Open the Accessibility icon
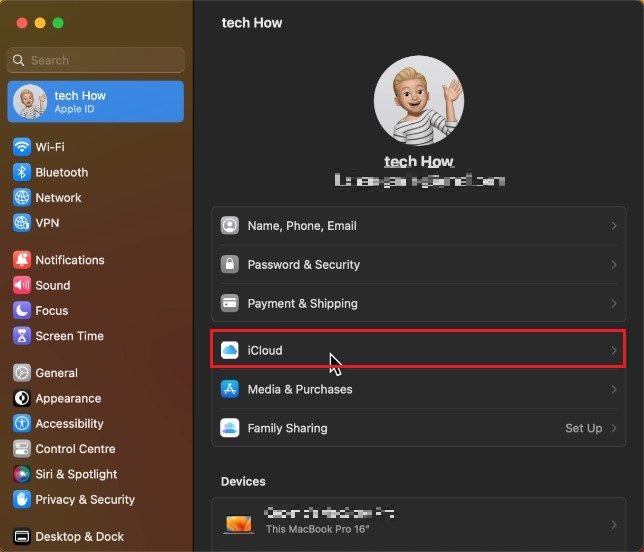 coord(22,423)
